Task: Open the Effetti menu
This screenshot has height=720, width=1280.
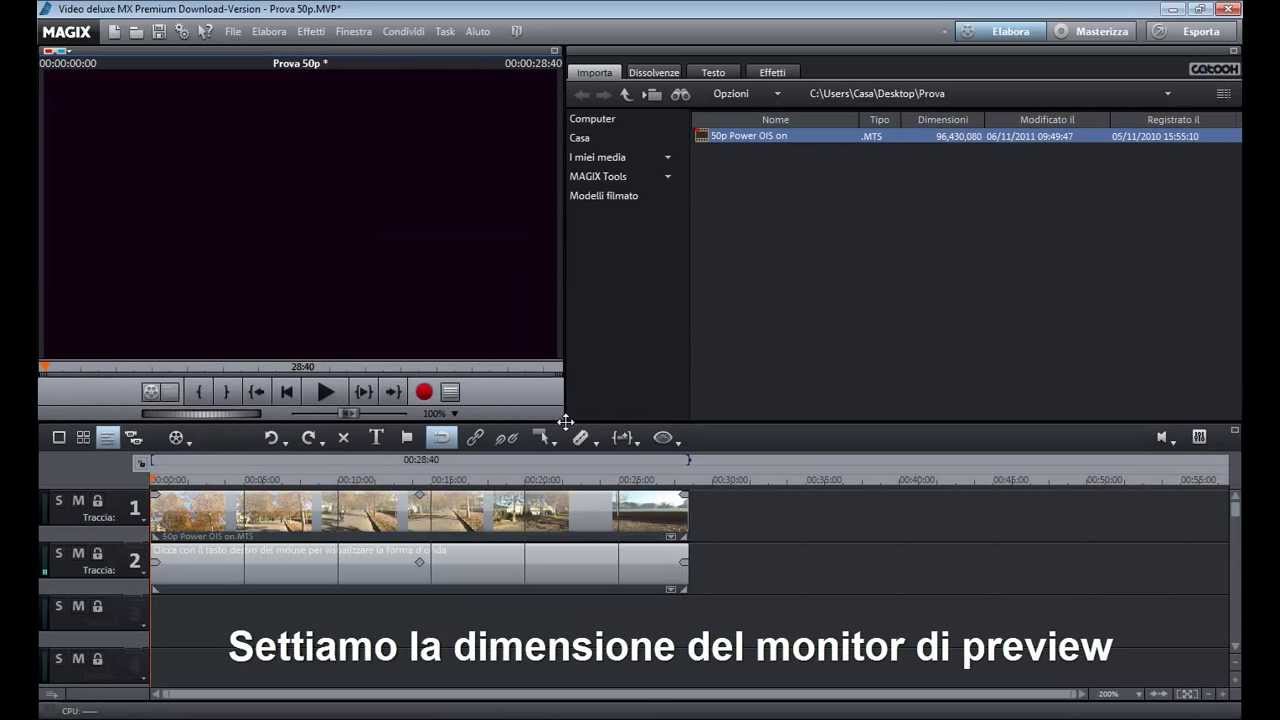Action: click(x=311, y=32)
